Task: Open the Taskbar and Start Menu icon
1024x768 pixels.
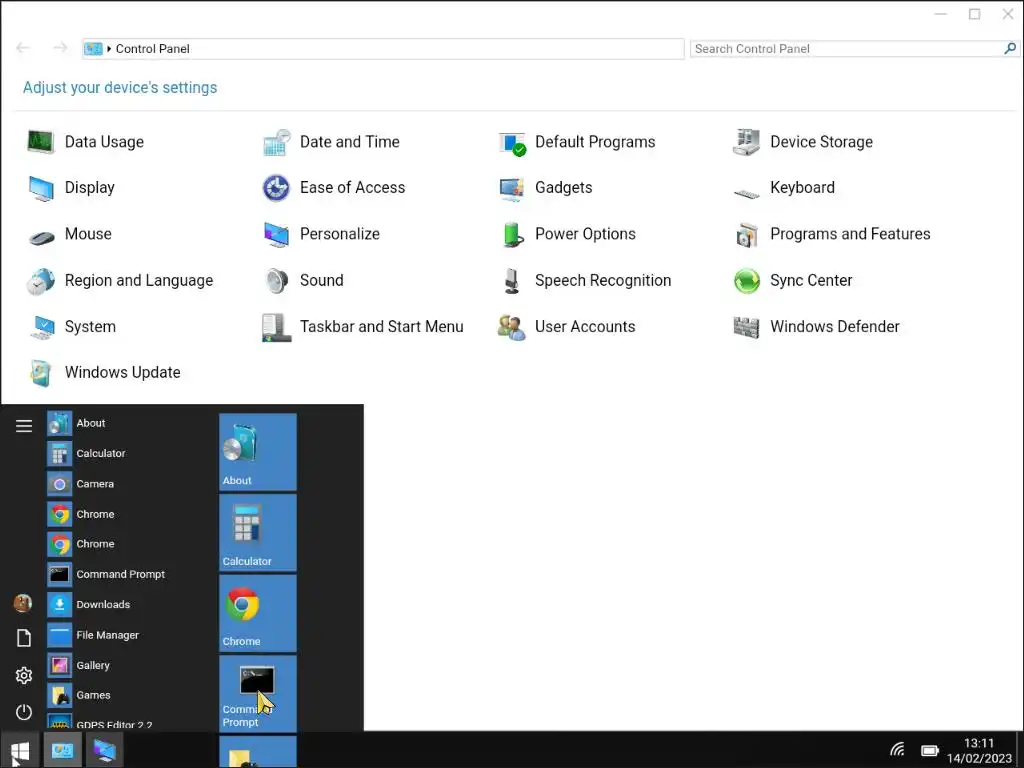Action: coord(276,327)
